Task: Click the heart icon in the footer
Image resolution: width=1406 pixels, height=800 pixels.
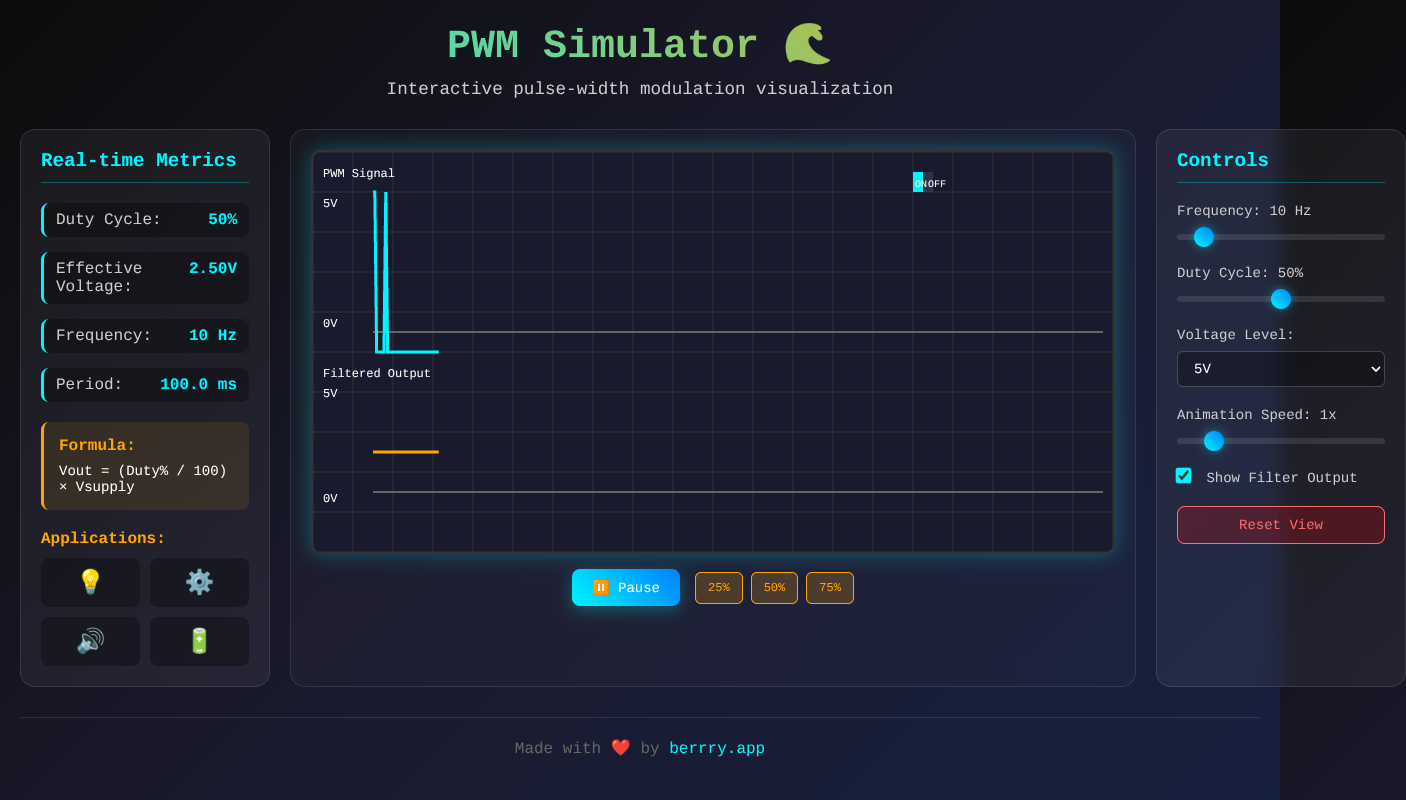Action: (620, 747)
